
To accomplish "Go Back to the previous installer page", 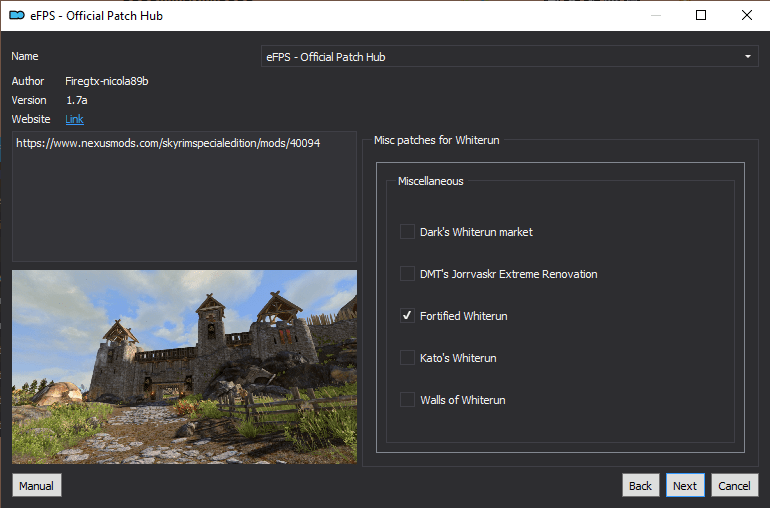I will (x=640, y=485).
